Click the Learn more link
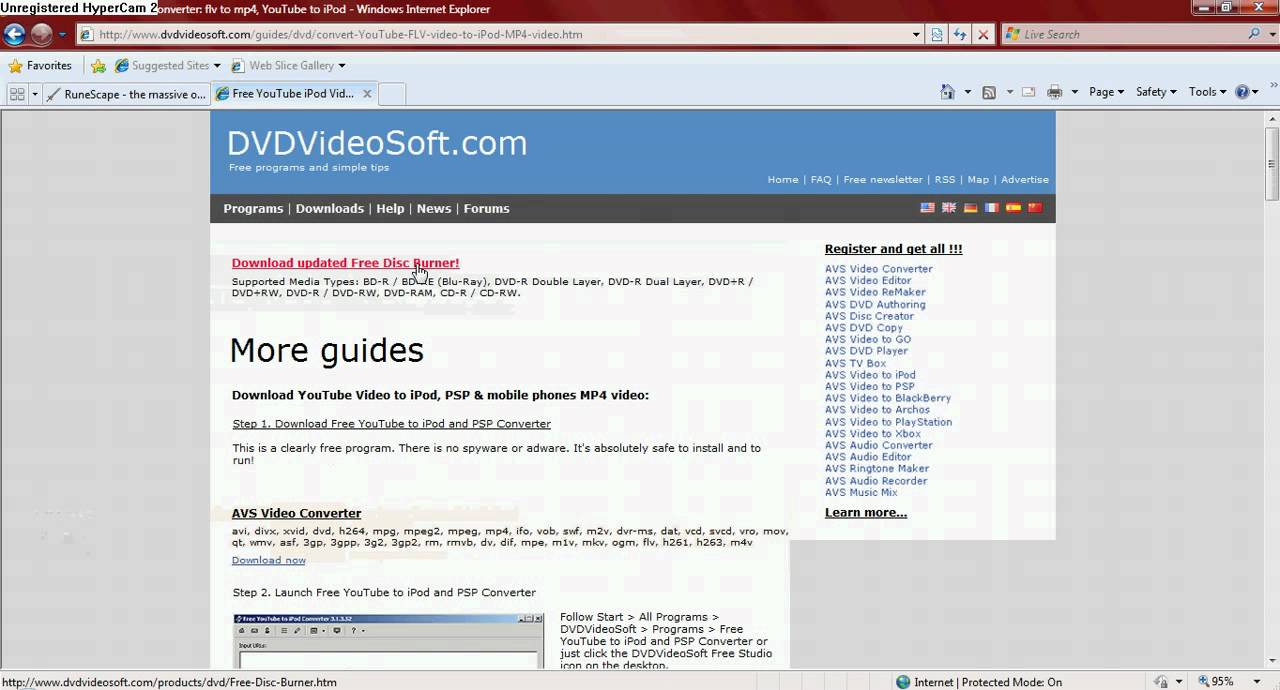This screenshot has height=690, width=1280. [866, 512]
